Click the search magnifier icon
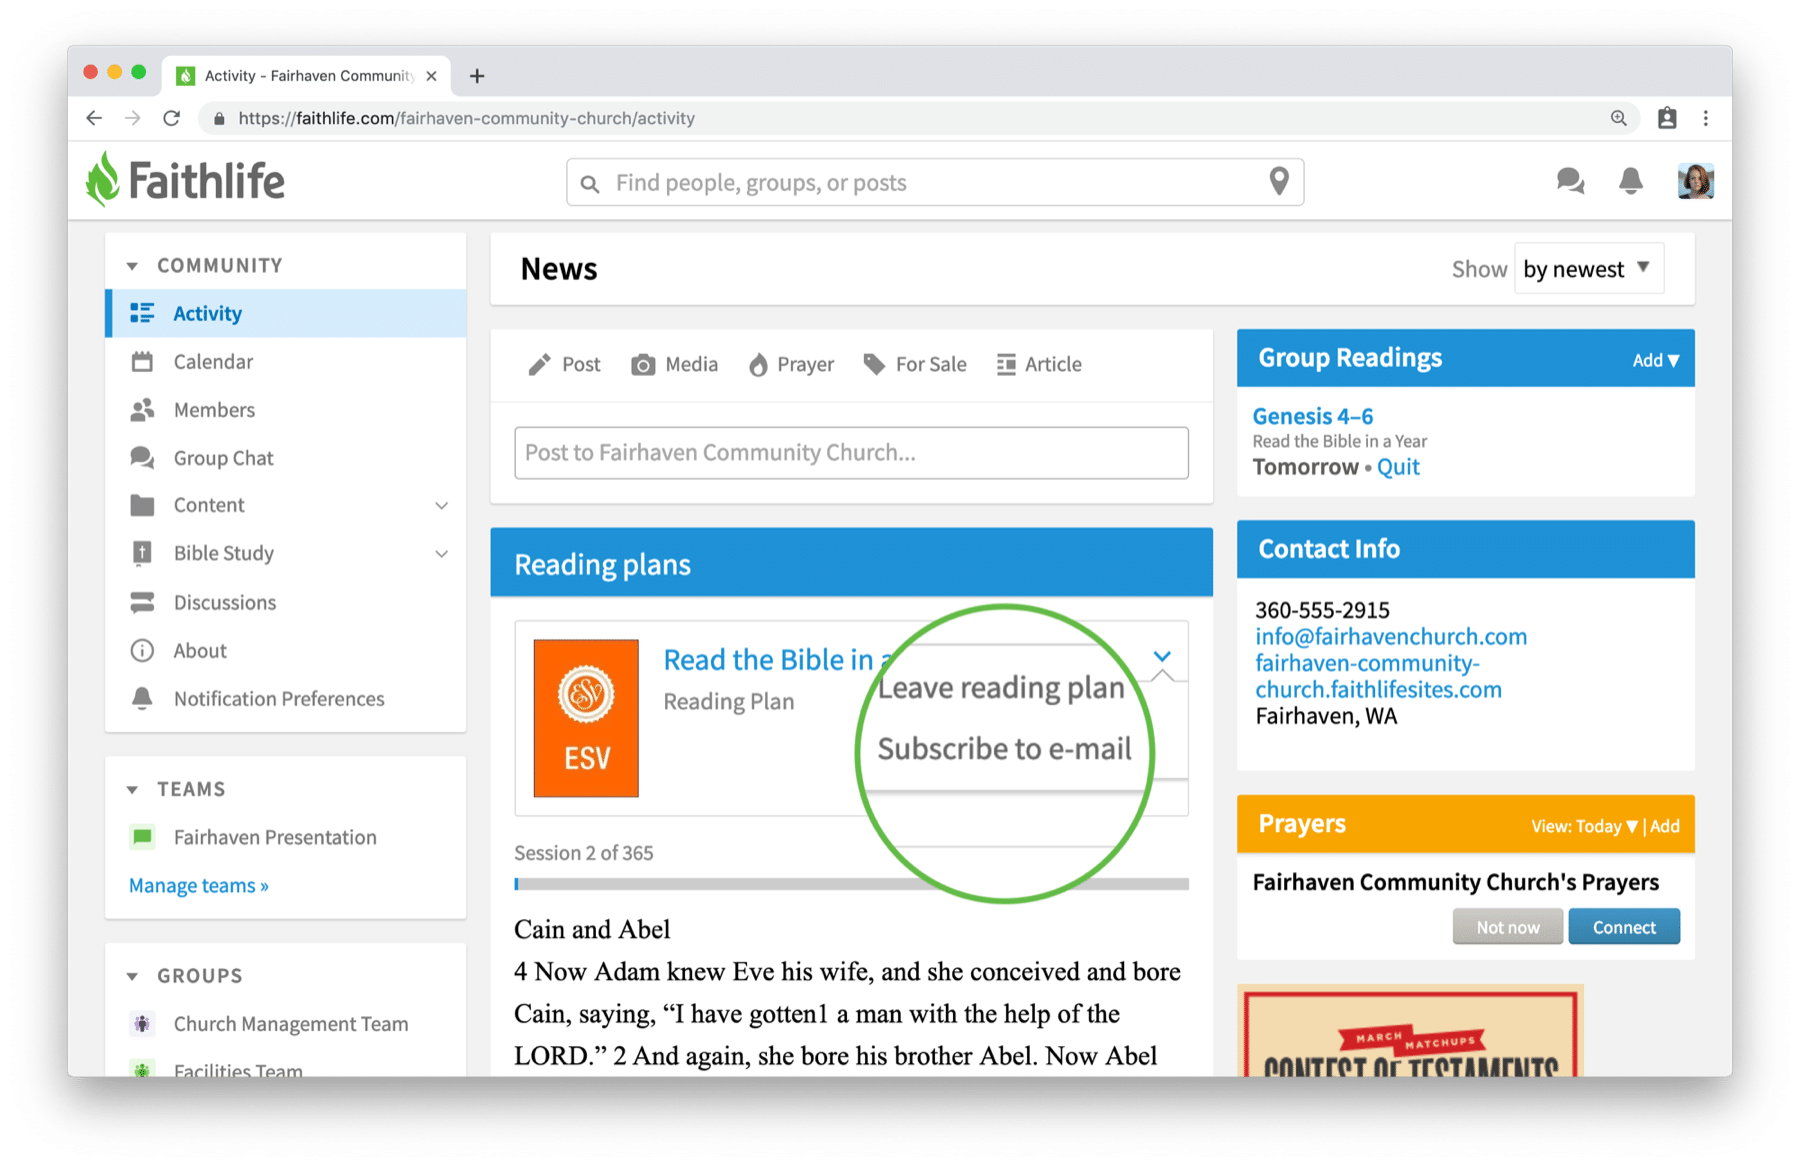Viewport: 1800px width, 1166px height. click(590, 184)
